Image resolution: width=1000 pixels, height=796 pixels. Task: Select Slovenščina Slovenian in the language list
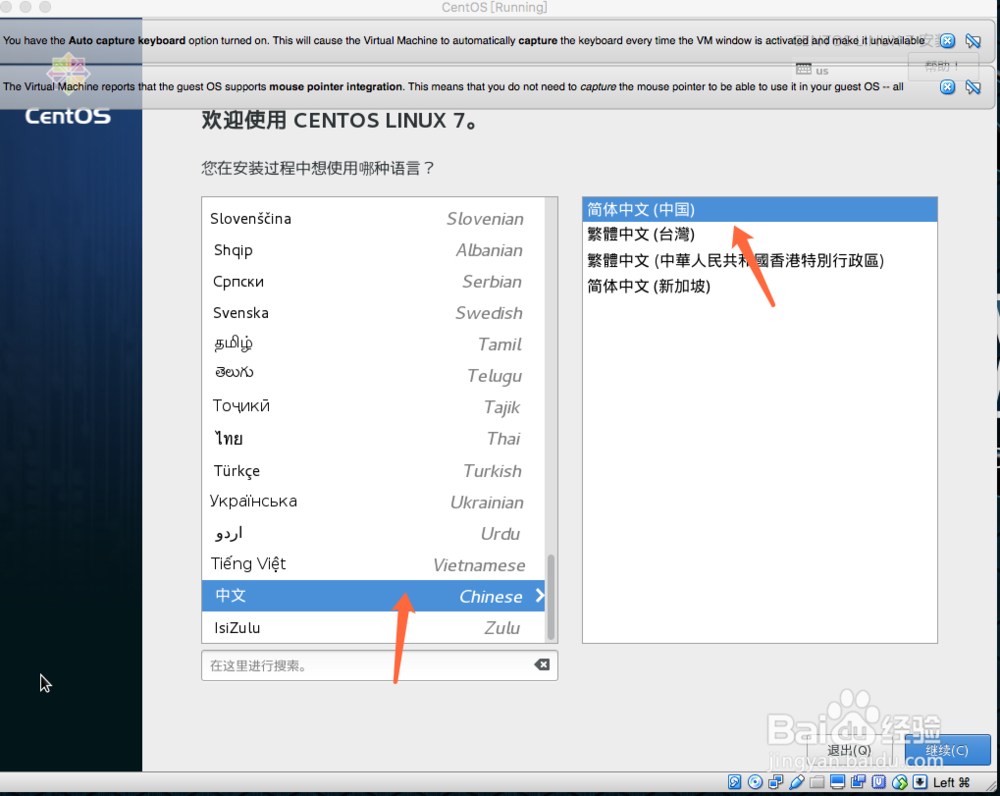(x=373, y=219)
